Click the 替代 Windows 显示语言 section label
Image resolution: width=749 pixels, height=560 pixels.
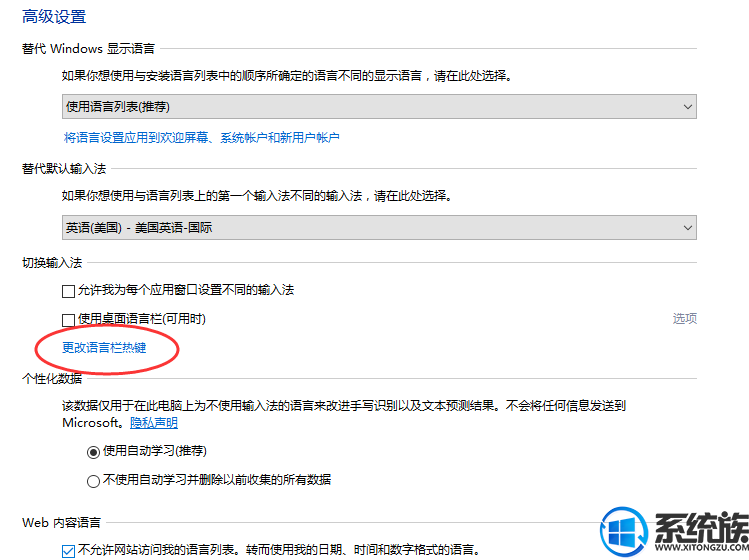[x=88, y=49]
